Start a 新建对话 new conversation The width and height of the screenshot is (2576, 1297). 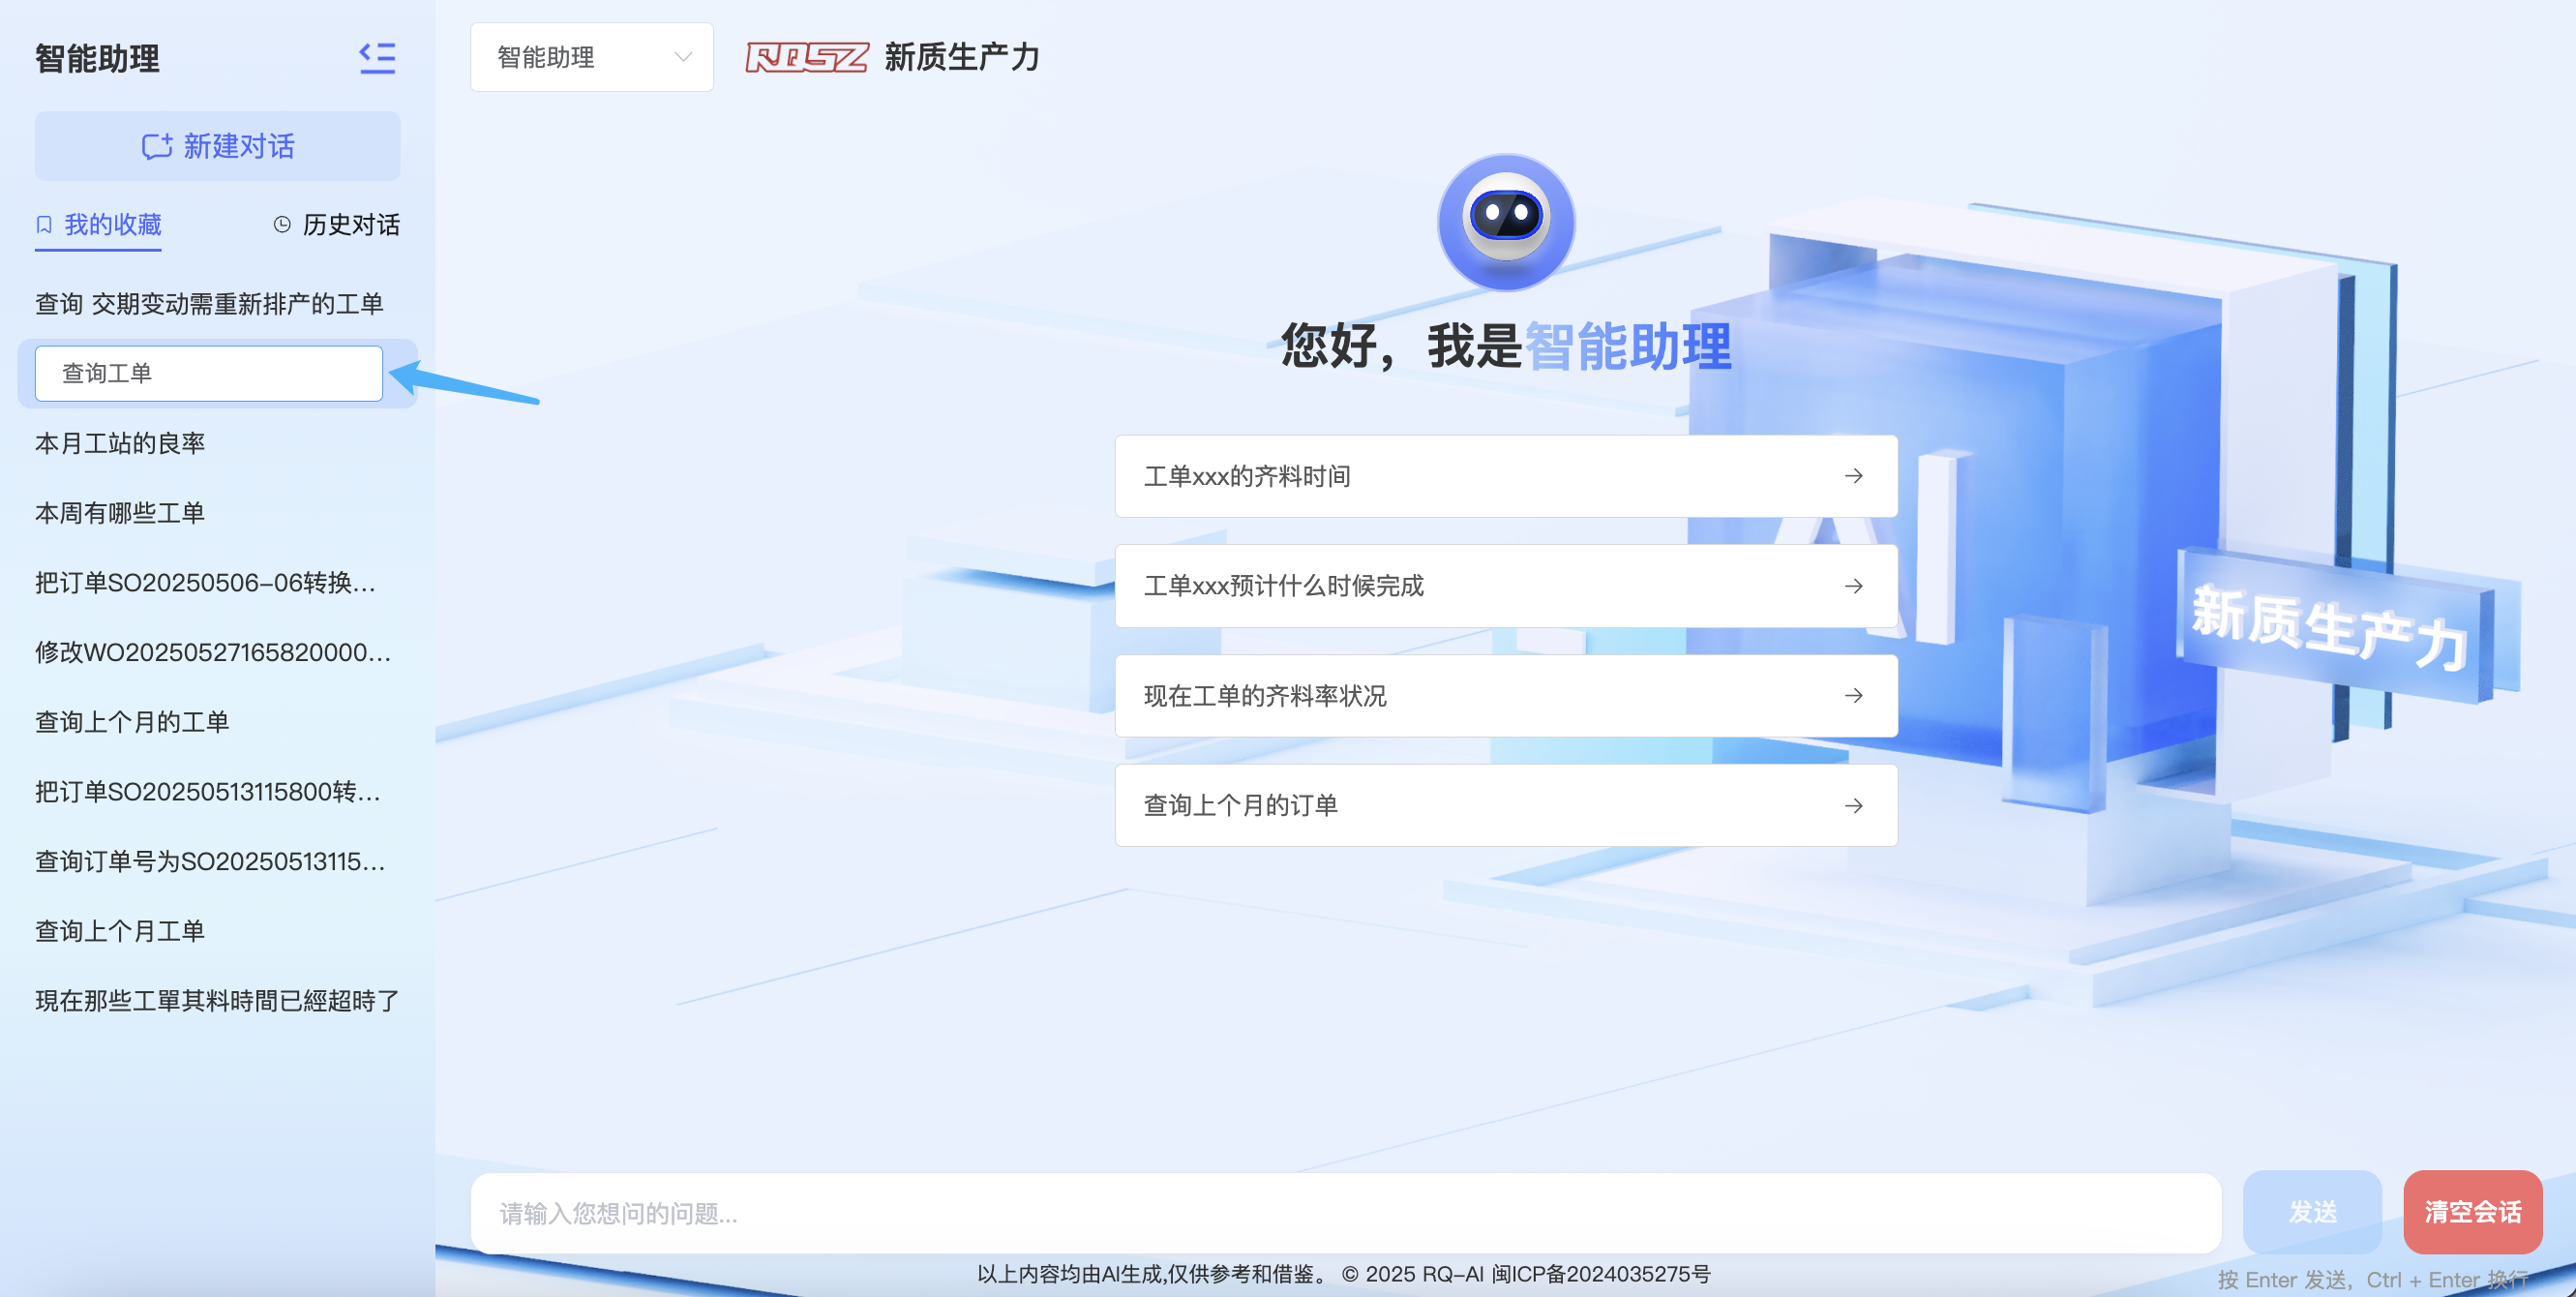217,147
